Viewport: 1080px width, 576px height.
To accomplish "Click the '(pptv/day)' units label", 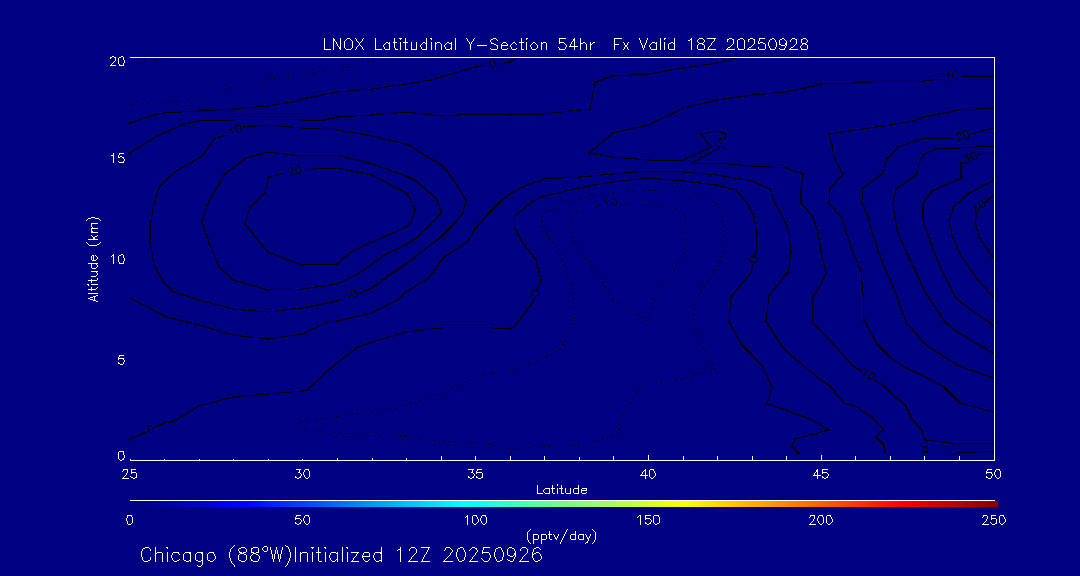I will (x=561, y=535).
